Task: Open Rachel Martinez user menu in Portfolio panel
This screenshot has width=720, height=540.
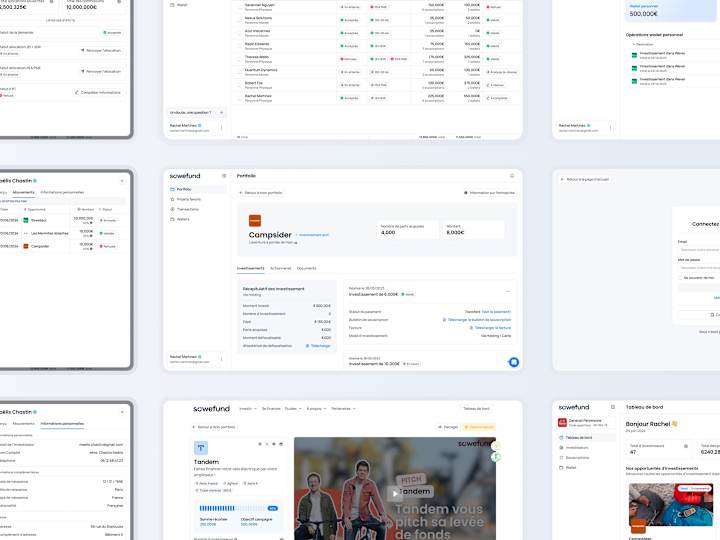Action: pyautogui.click(x=221, y=359)
